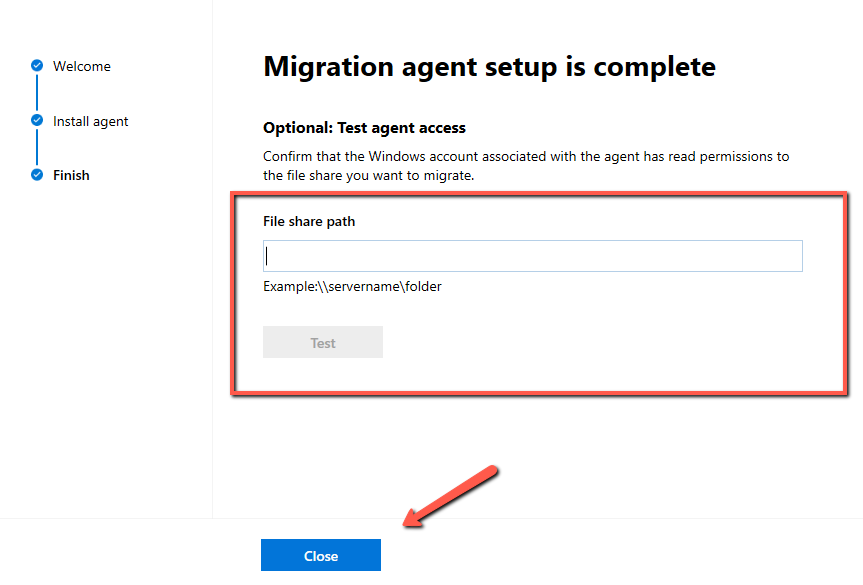Focus the File share path text box

532,256
